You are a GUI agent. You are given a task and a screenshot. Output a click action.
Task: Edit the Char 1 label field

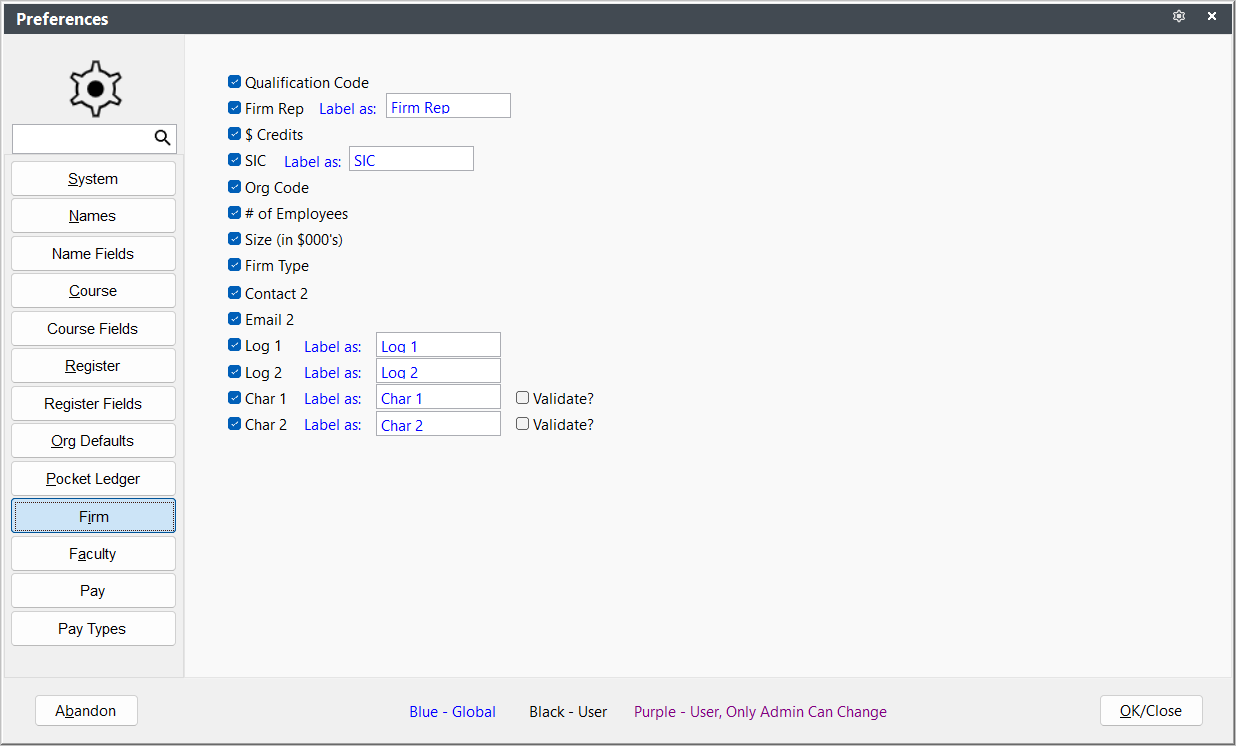pyautogui.click(x=438, y=397)
